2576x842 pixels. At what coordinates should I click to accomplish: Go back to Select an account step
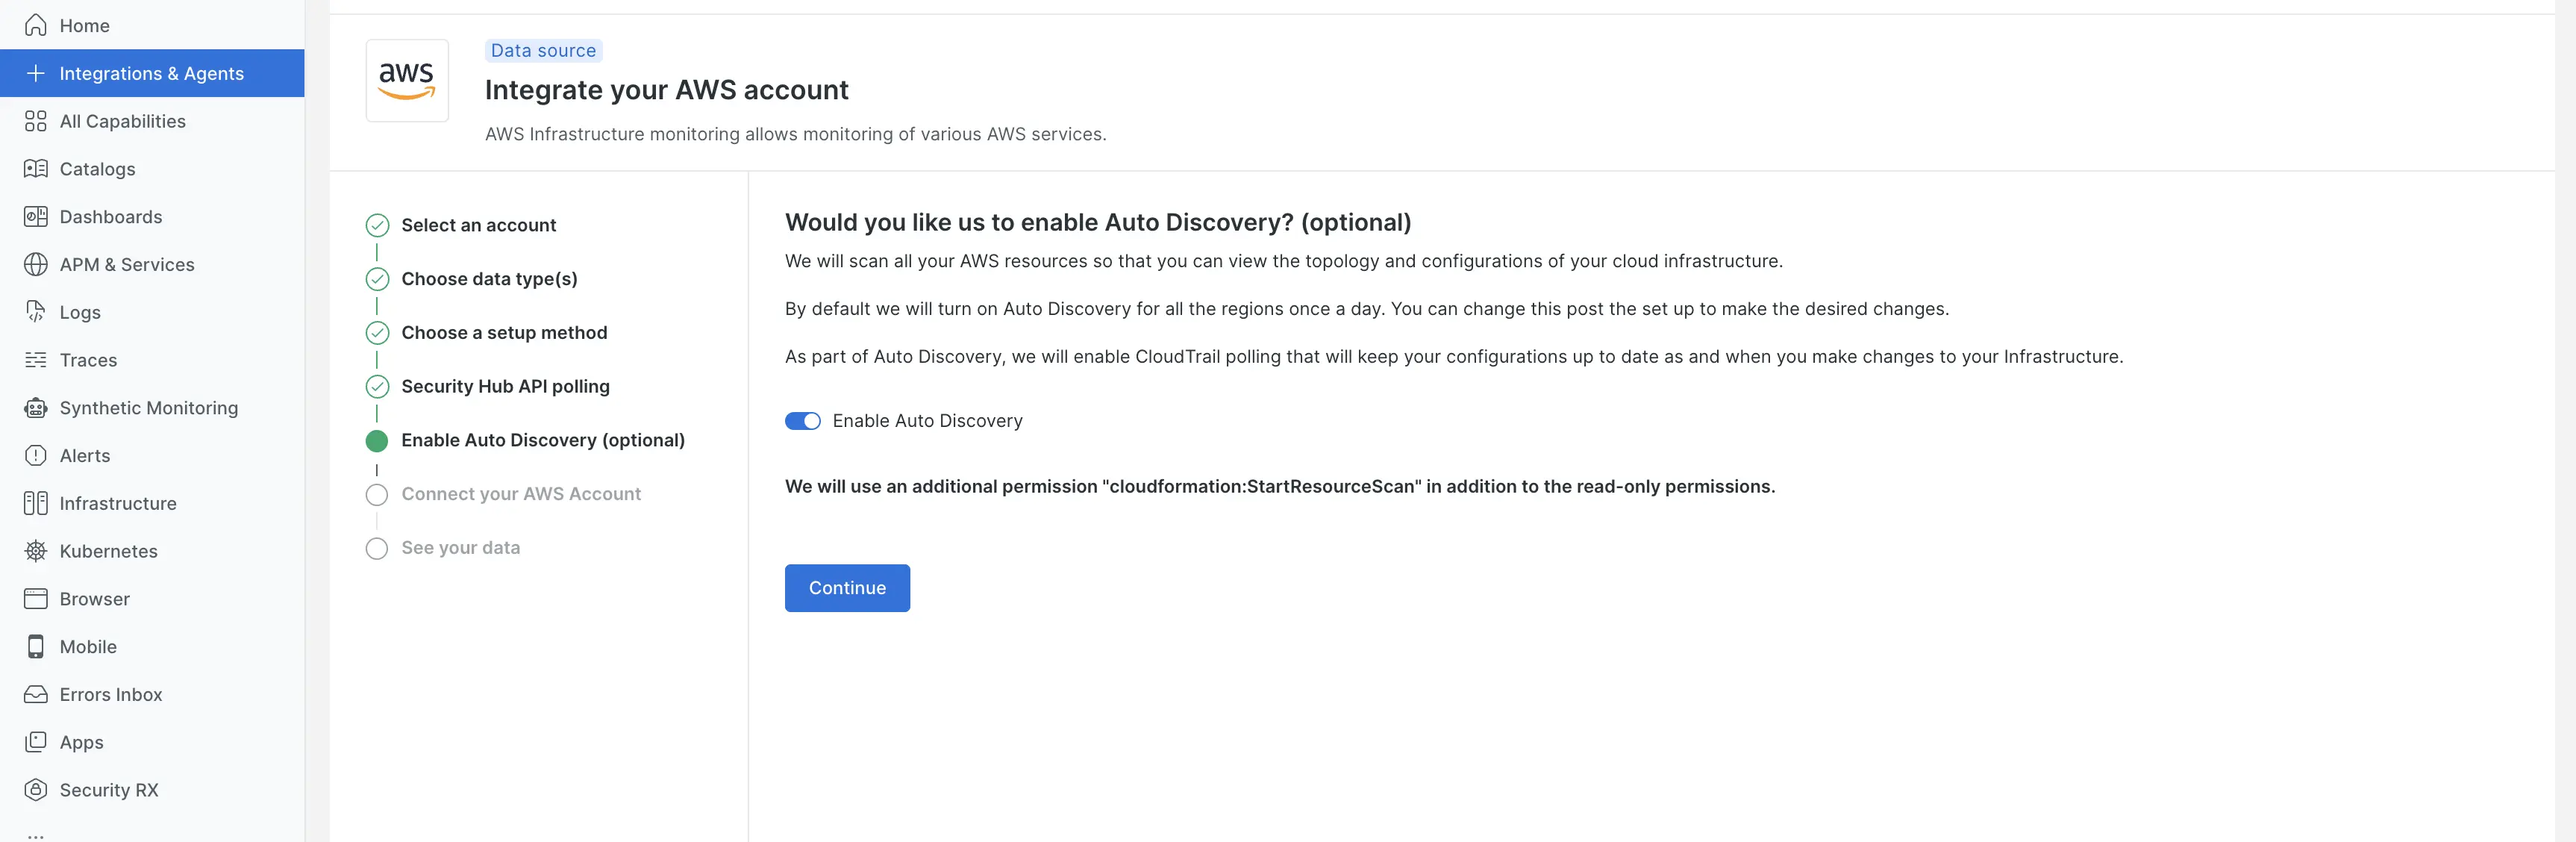click(479, 225)
